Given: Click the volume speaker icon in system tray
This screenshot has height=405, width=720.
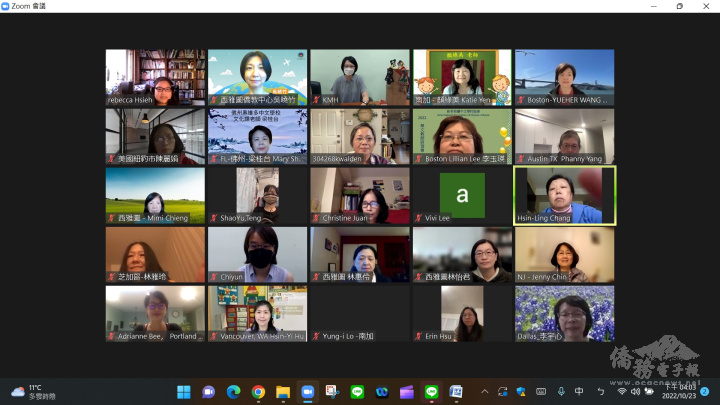Looking at the screenshot, I should [634, 391].
